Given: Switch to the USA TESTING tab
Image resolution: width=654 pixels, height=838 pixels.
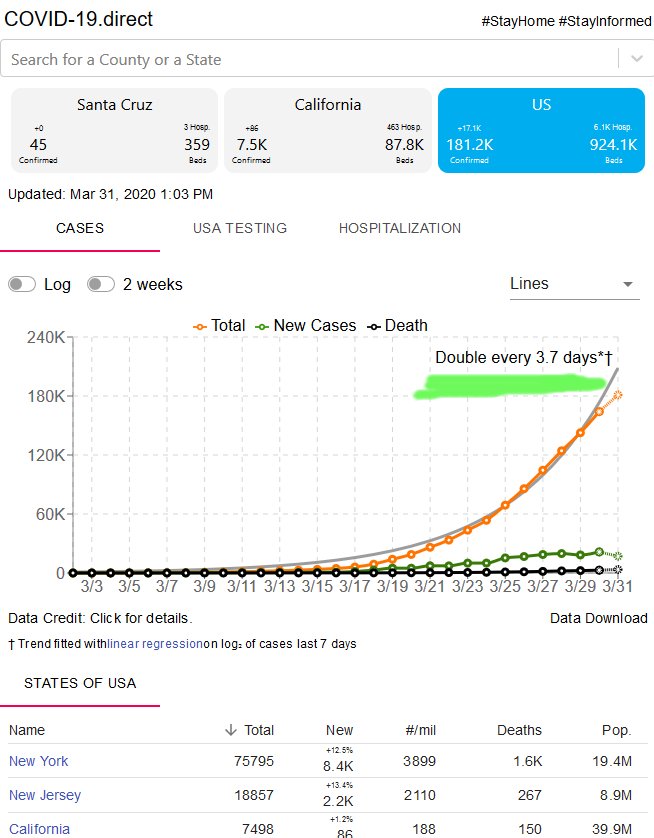Looking at the screenshot, I should tap(240, 228).
